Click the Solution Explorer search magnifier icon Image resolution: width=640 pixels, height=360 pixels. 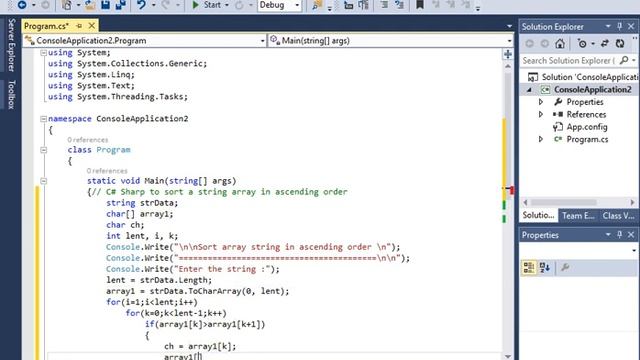pos(624,60)
